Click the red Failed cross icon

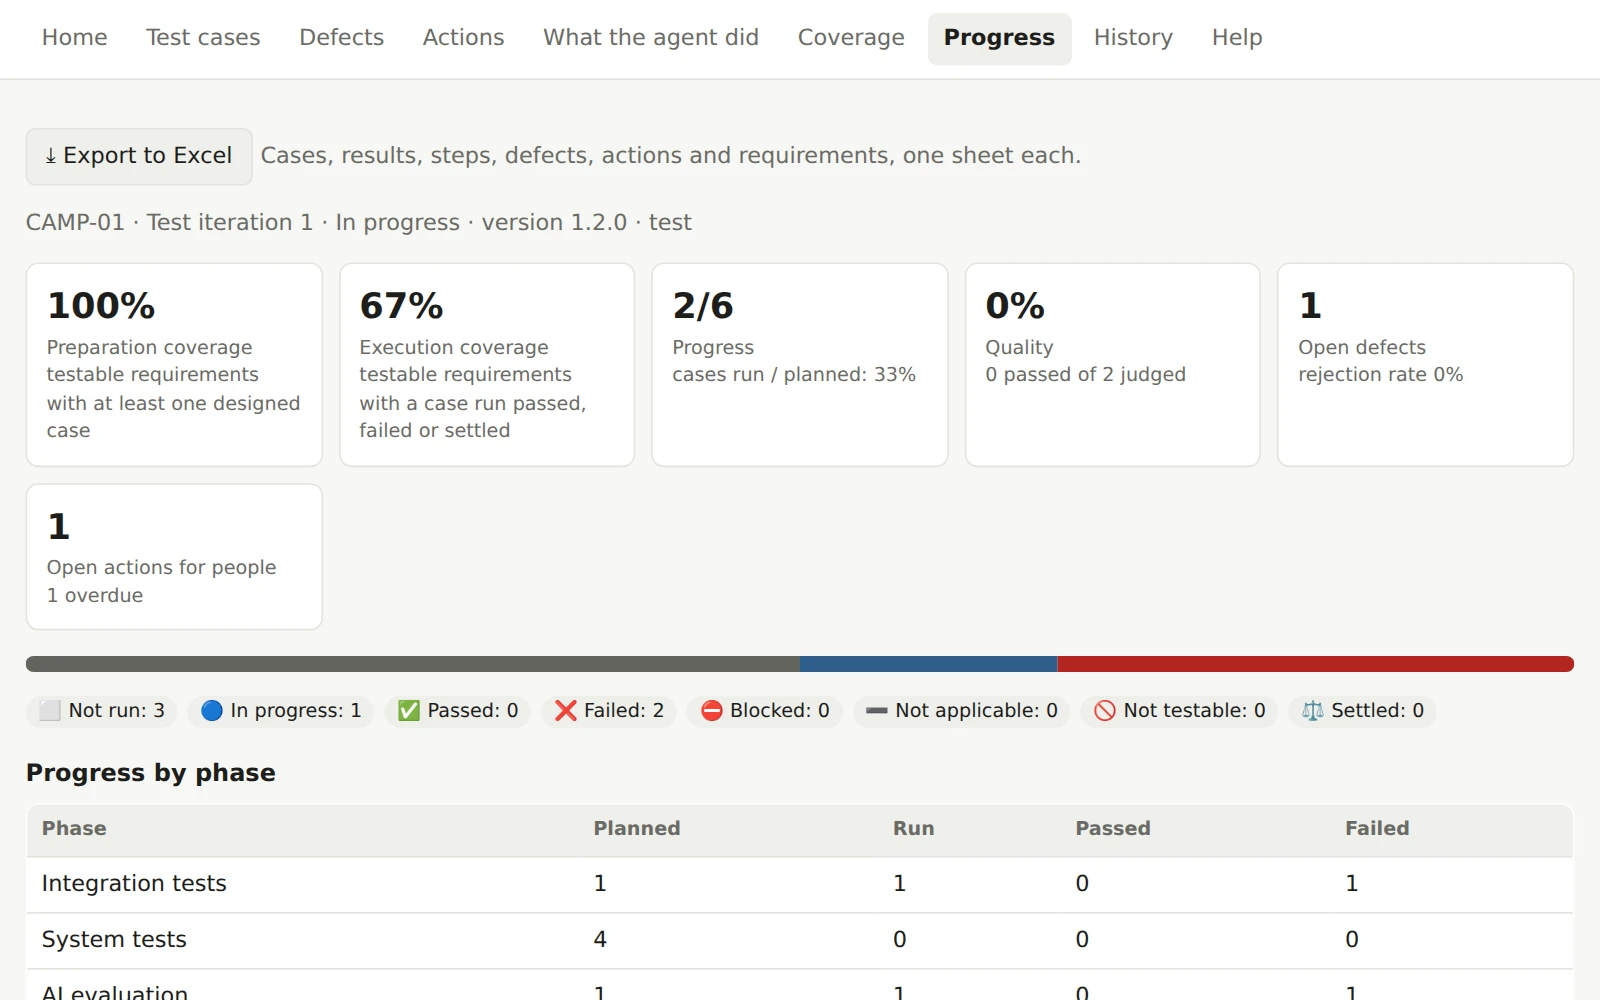[x=566, y=711]
